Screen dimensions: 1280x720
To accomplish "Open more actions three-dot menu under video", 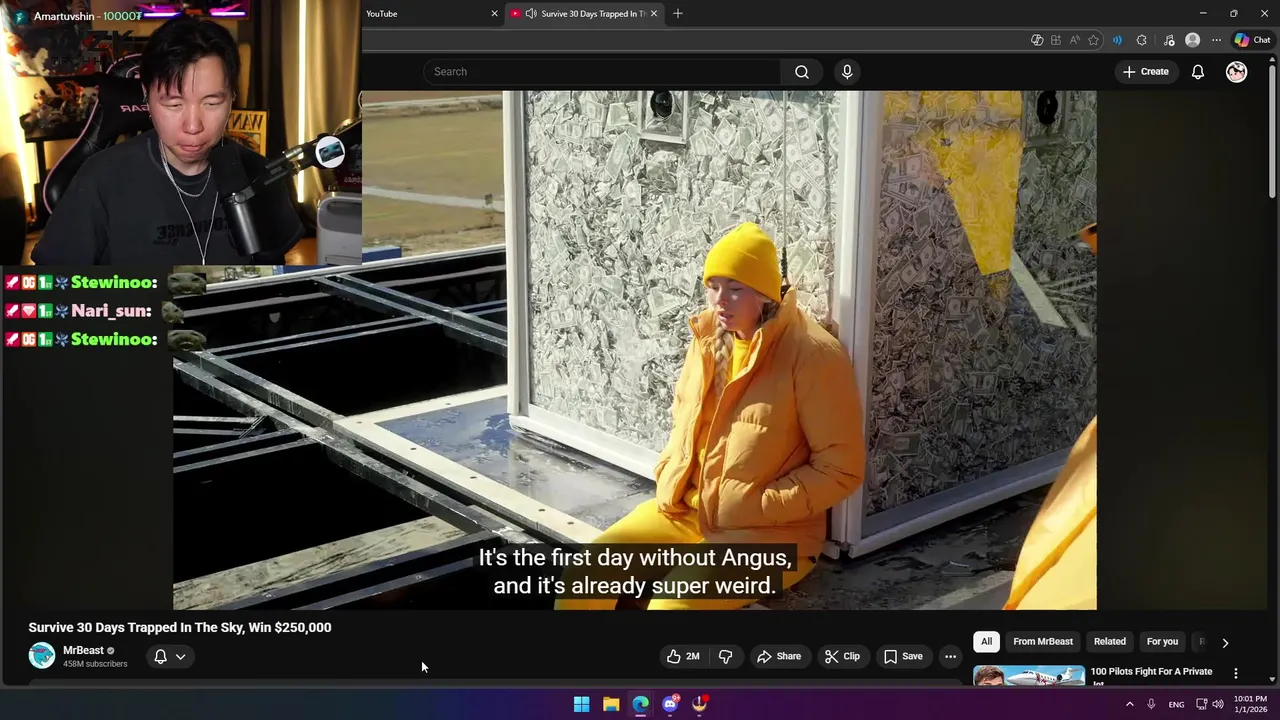I will pos(950,656).
